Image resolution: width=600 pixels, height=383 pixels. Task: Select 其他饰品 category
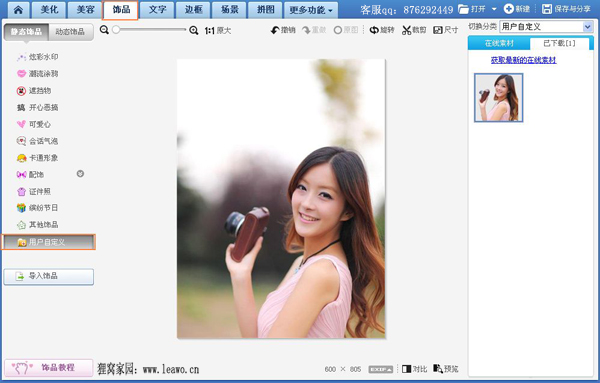(38, 225)
